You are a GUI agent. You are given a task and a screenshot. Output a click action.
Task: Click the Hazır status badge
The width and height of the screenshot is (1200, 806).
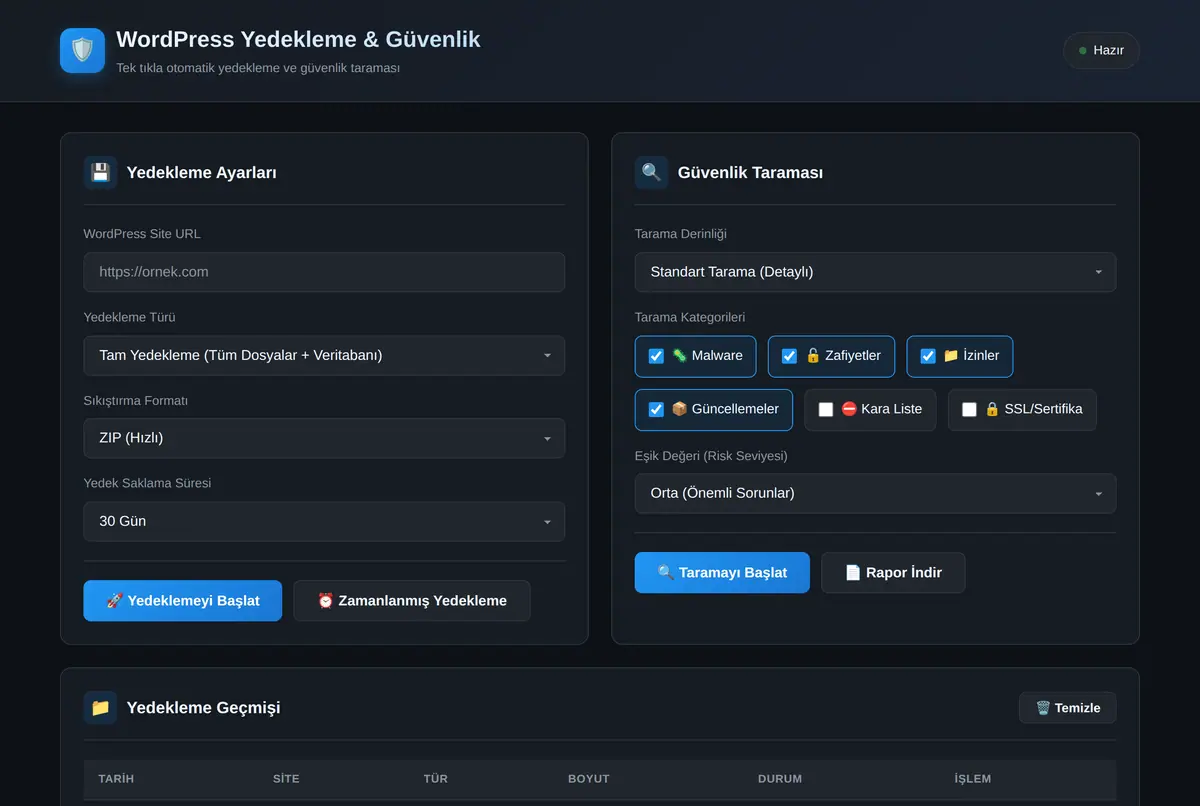tap(1101, 50)
